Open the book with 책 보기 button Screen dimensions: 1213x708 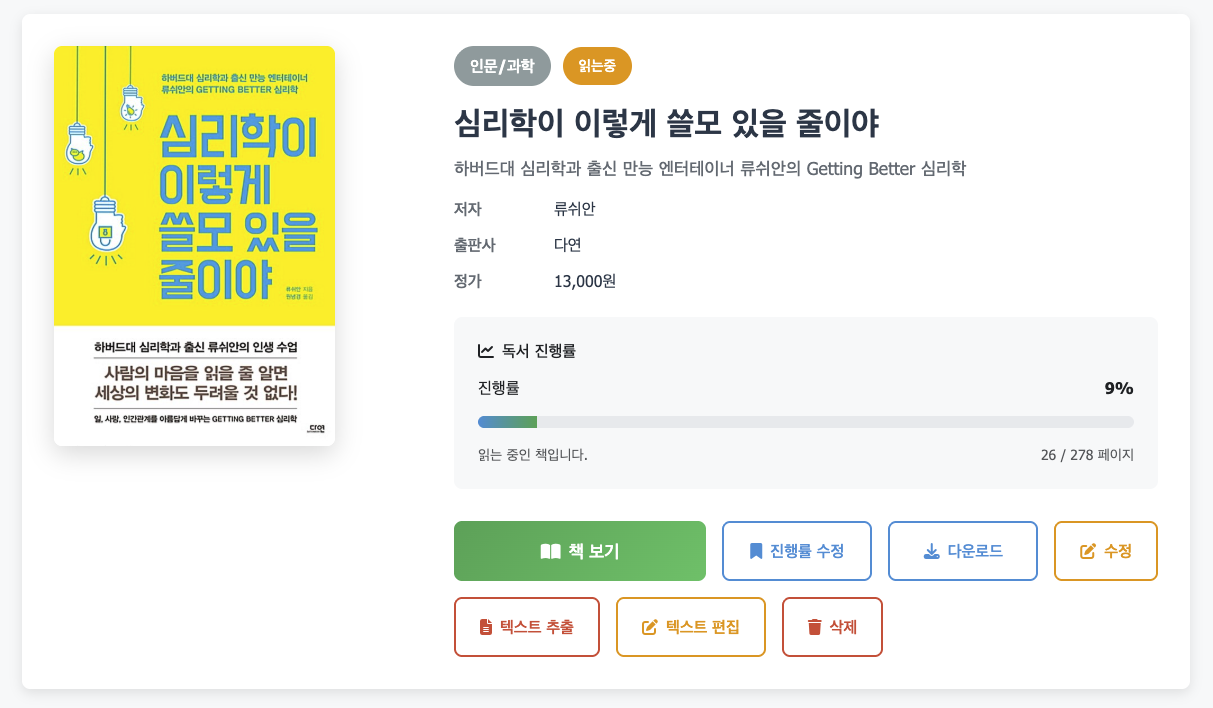point(580,551)
